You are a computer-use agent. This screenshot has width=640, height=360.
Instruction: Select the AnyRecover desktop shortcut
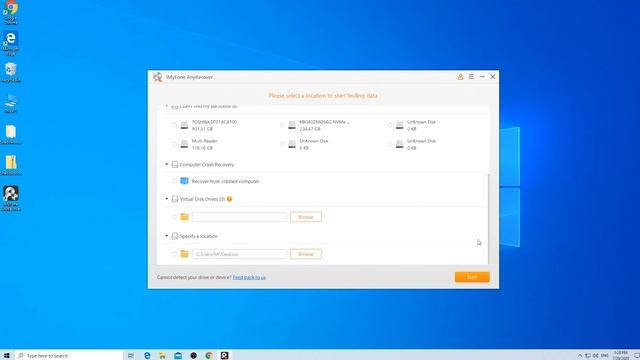click(x=11, y=199)
